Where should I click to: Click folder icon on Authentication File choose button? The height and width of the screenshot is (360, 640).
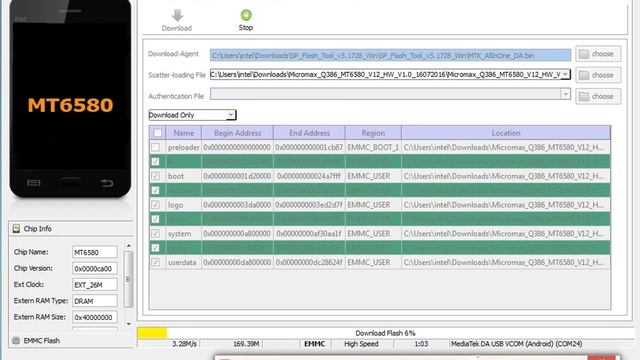coord(584,96)
